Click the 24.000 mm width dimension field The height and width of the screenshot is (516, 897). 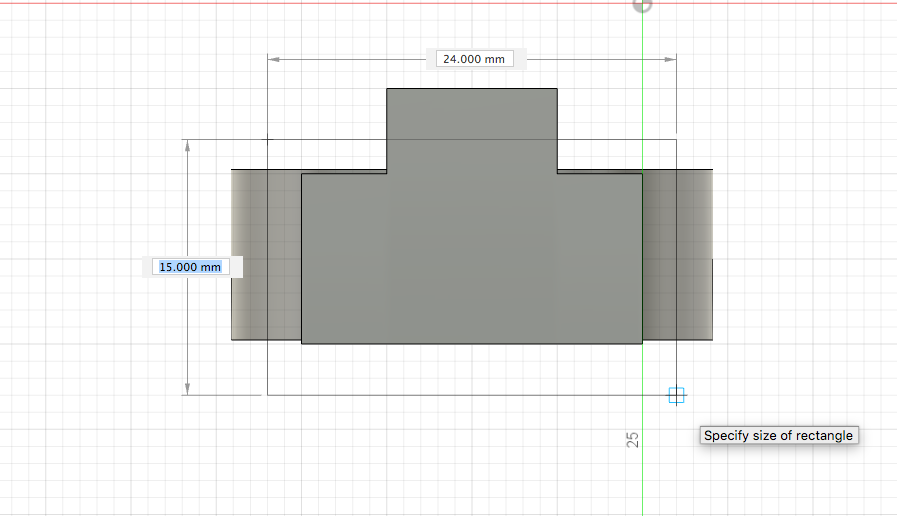coord(474,59)
